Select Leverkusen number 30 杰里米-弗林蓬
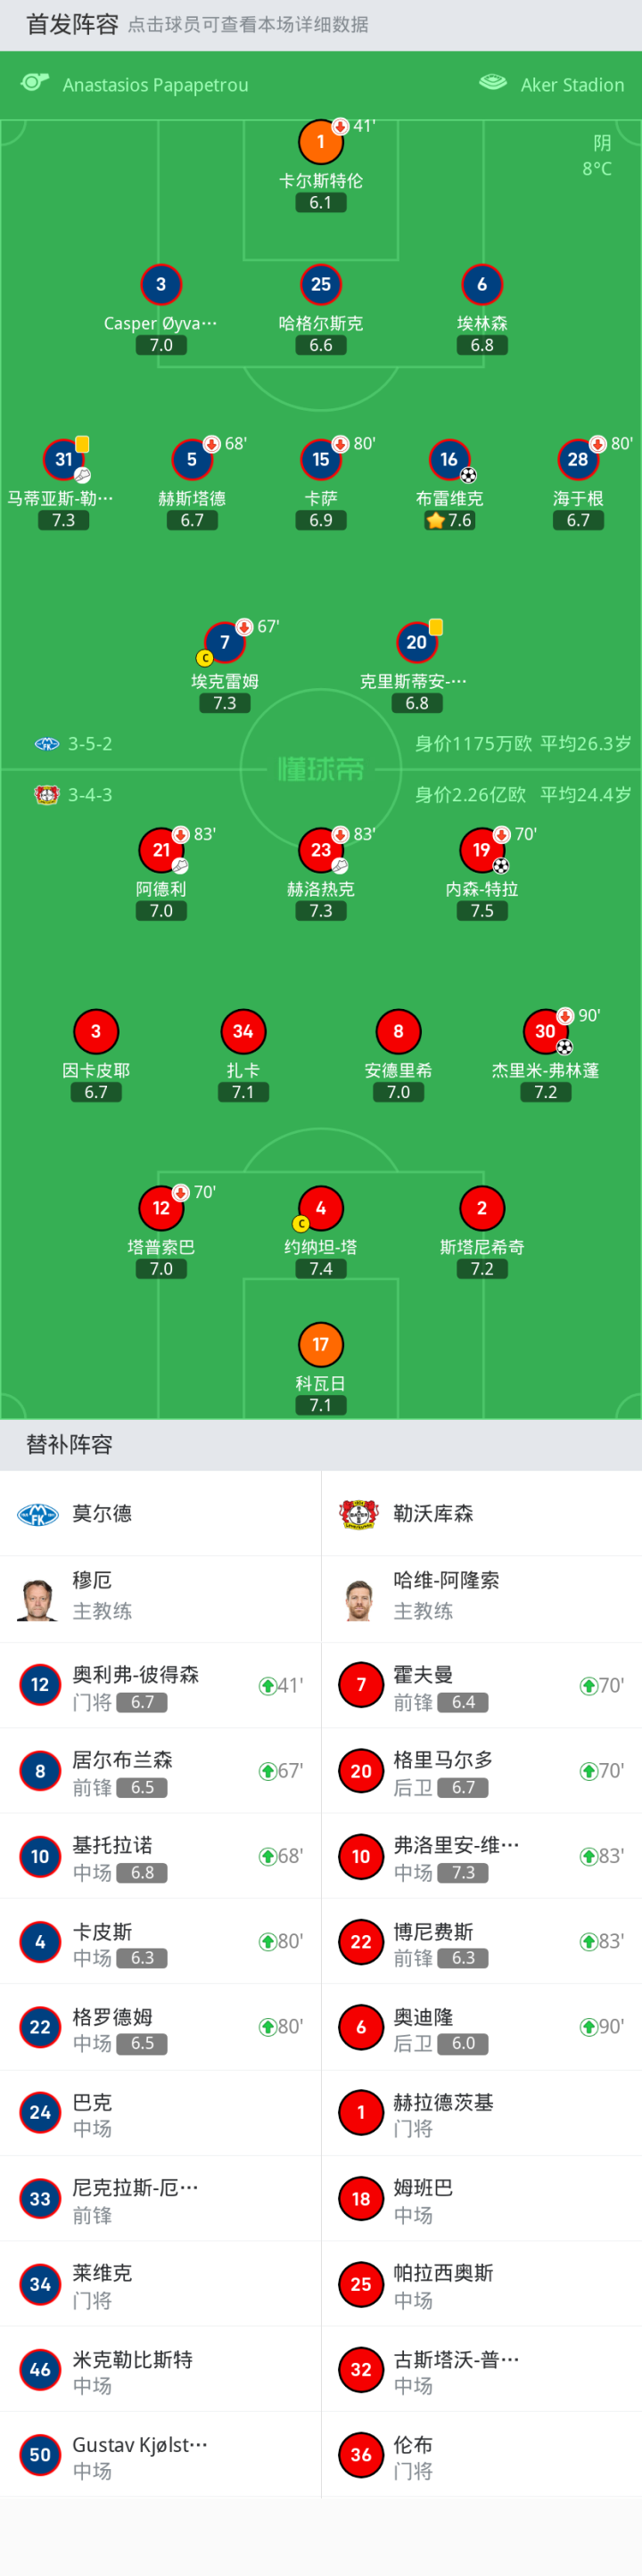The image size is (642, 2576). pos(545,1031)
